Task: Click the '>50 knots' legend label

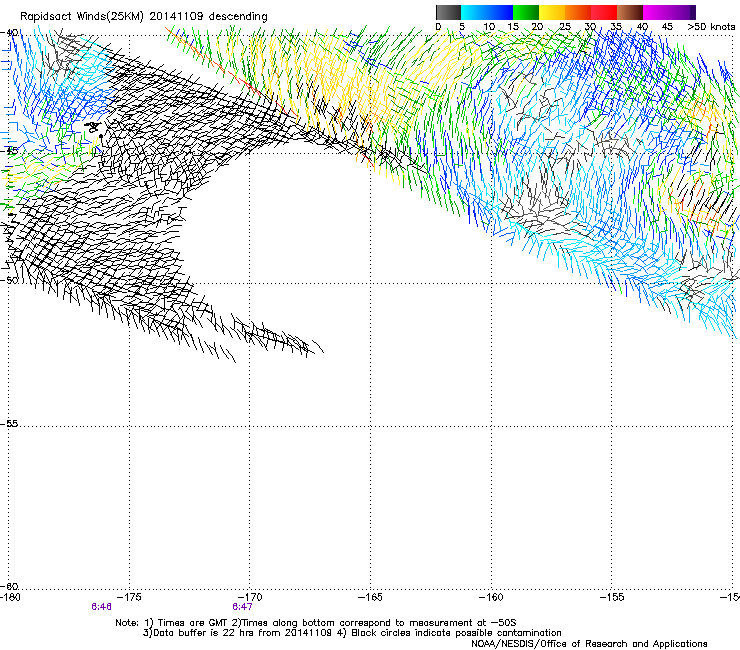Action: pyautogui.click(x=711, y=27)
